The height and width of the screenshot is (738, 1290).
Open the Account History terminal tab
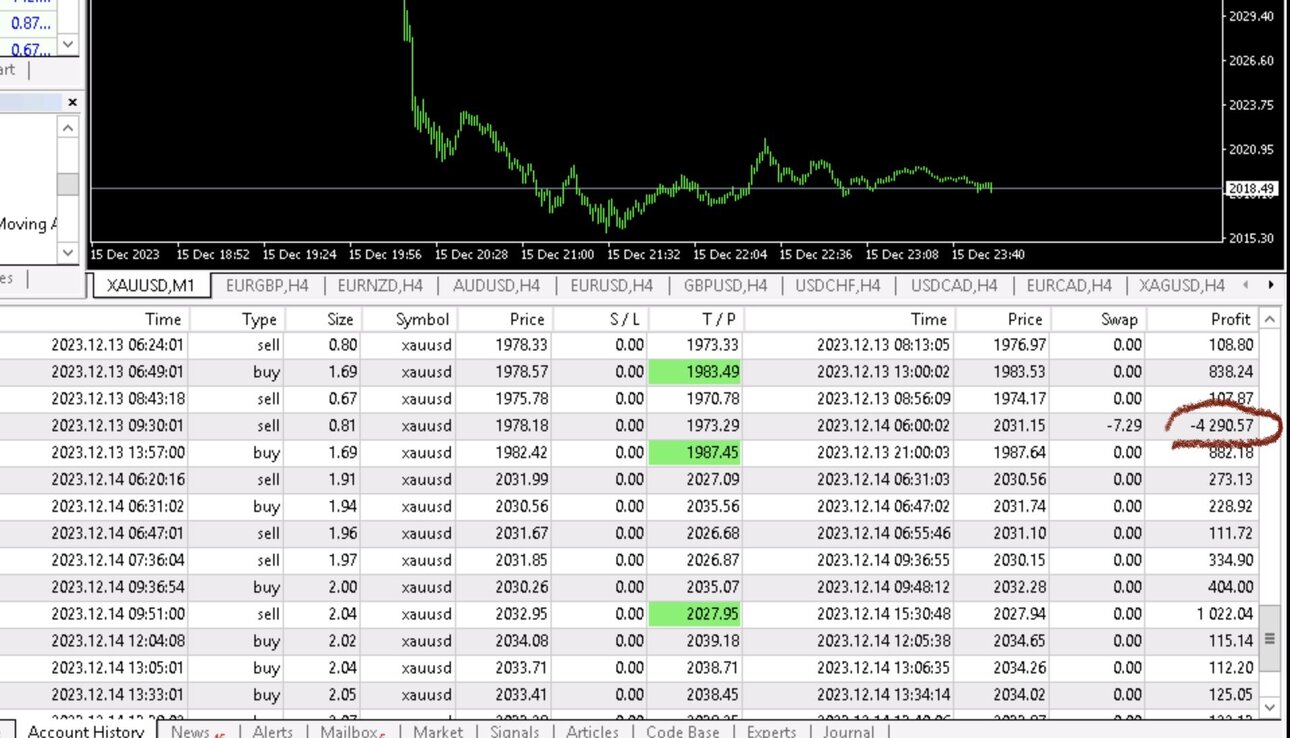pyautogui.click(x=86, y=730)
